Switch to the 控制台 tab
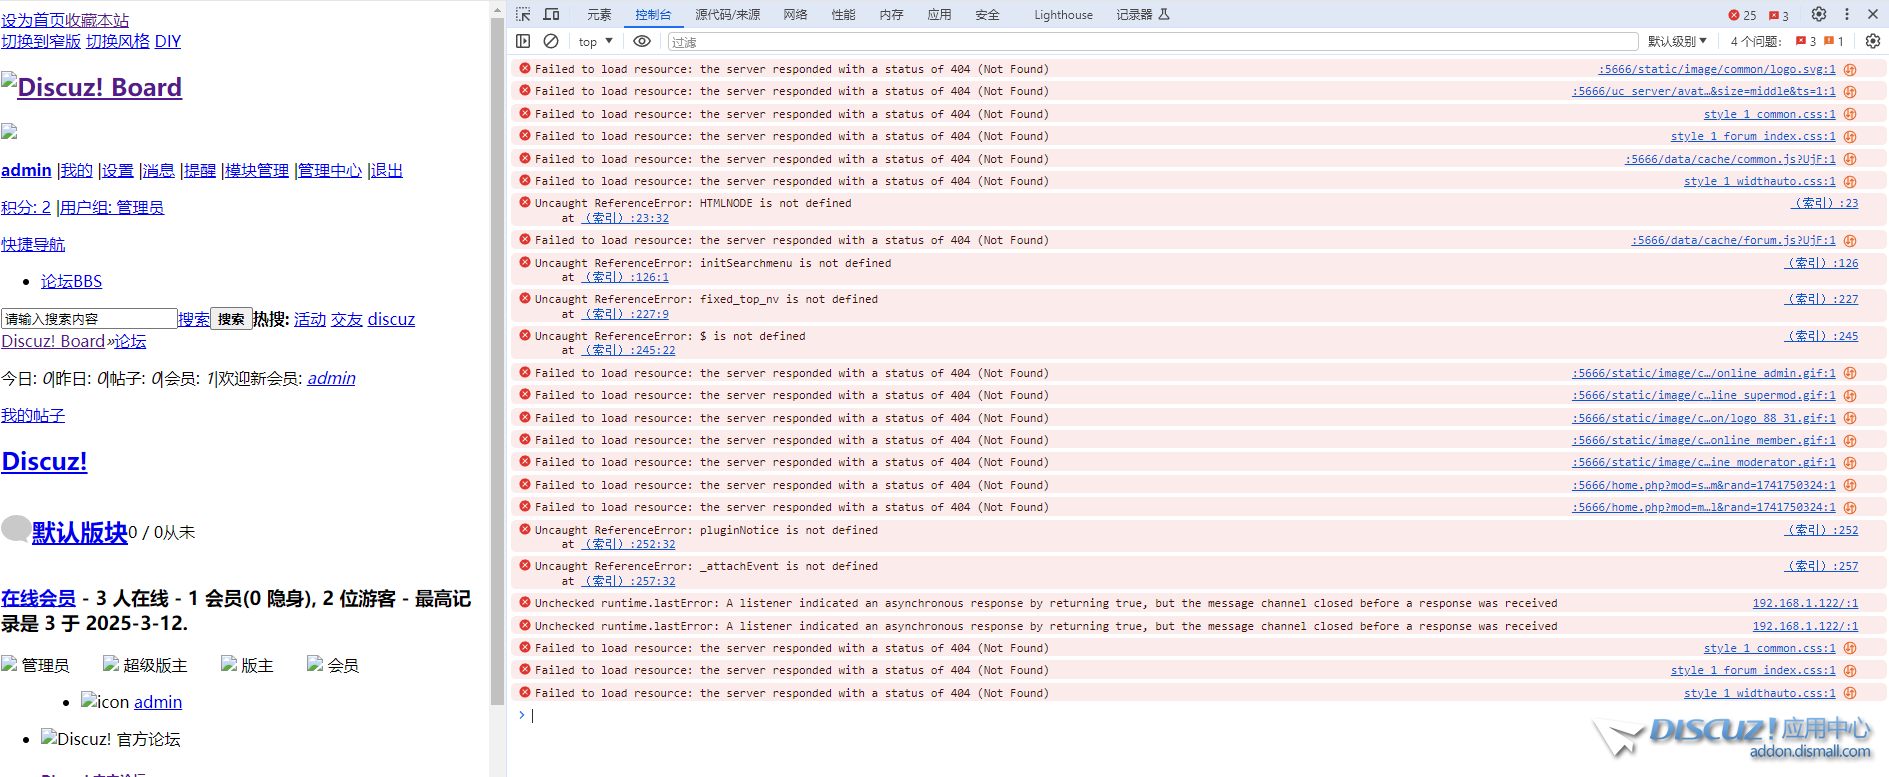Viewport: 1889px width, 777px height. pyautogui.click(x=653, y=14)
